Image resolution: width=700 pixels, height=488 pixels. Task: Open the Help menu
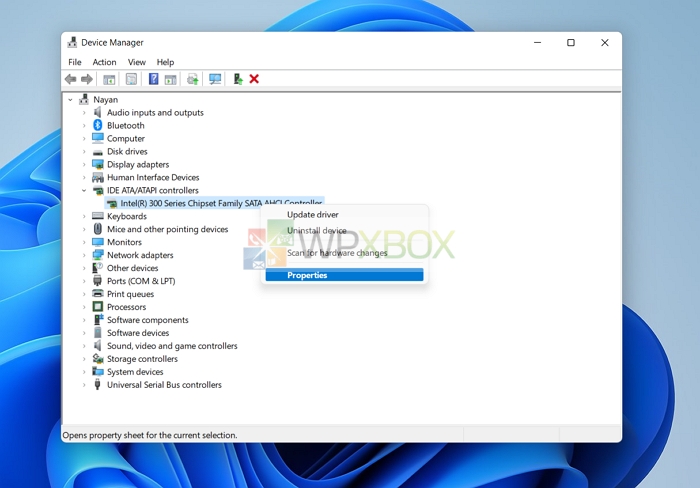coord(165,62)
